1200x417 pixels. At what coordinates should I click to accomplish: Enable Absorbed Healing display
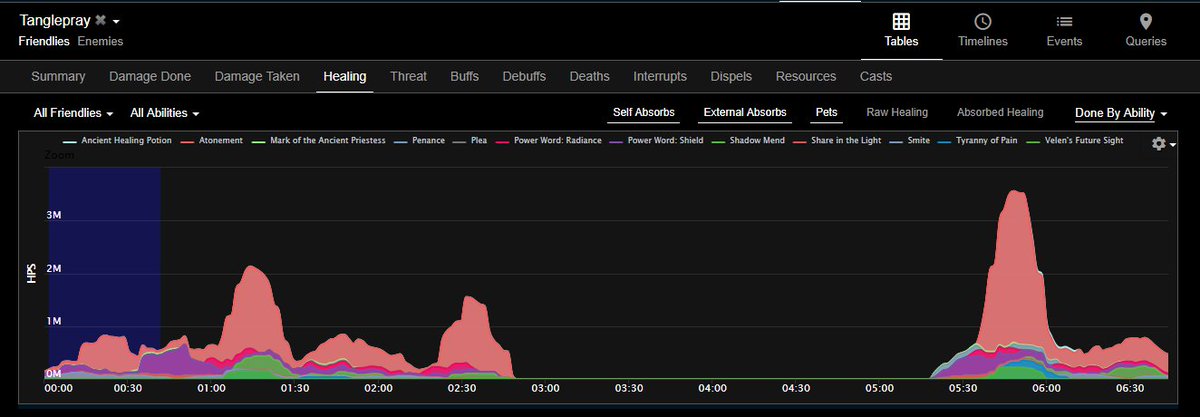(1000, 112)
